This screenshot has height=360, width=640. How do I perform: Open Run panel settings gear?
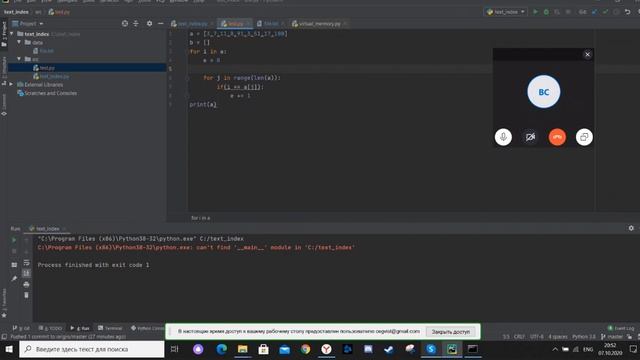pyautogui.click(x=631, y=228)
